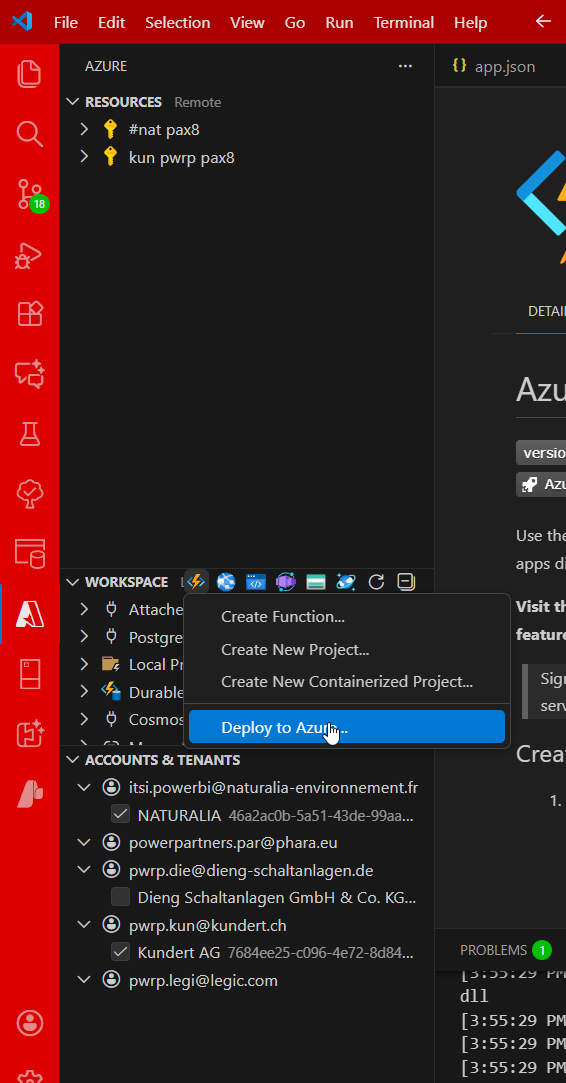Image resolution: width=566 pixels, height=1083 pixels.
Task: Collapse the itsi.powerbi@naturalia-environnement.fr account
Action: 84,787
